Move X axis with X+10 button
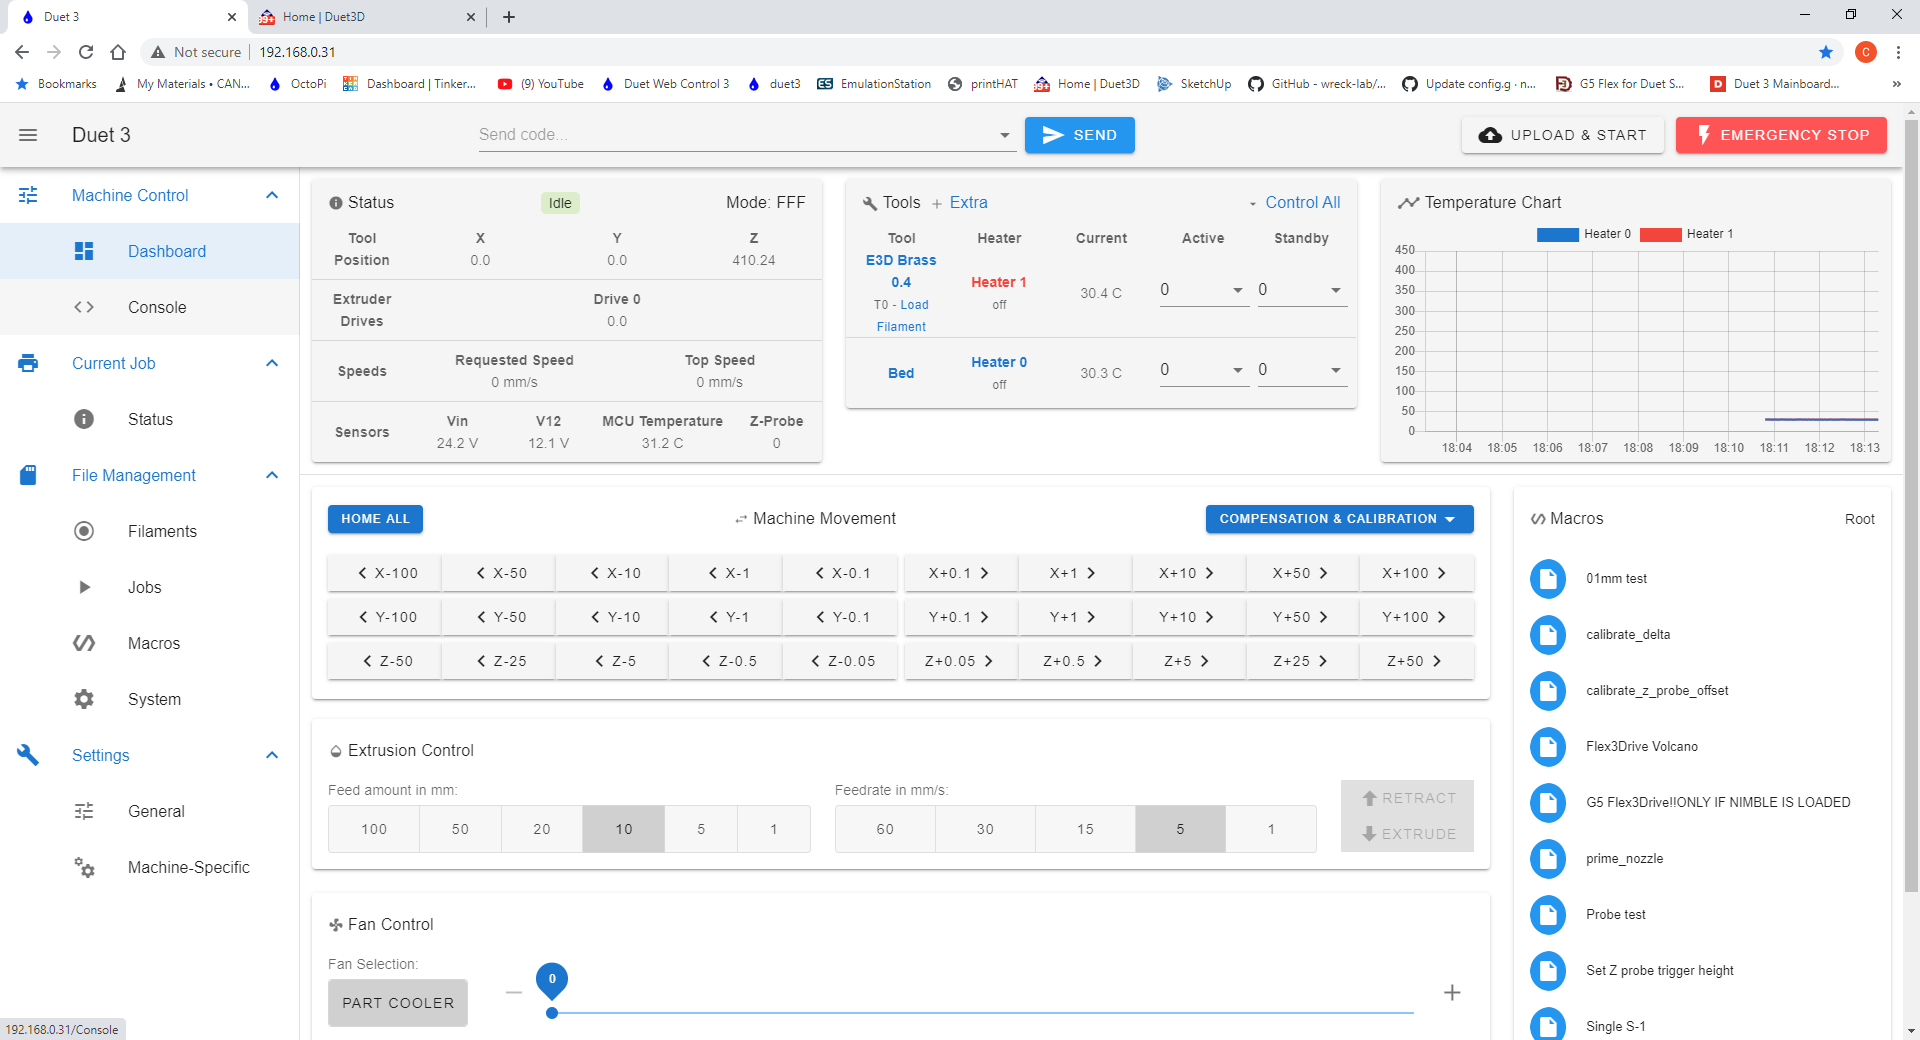The width and height of the screenshot is (1920, 1040). (x=1187, y=573)
